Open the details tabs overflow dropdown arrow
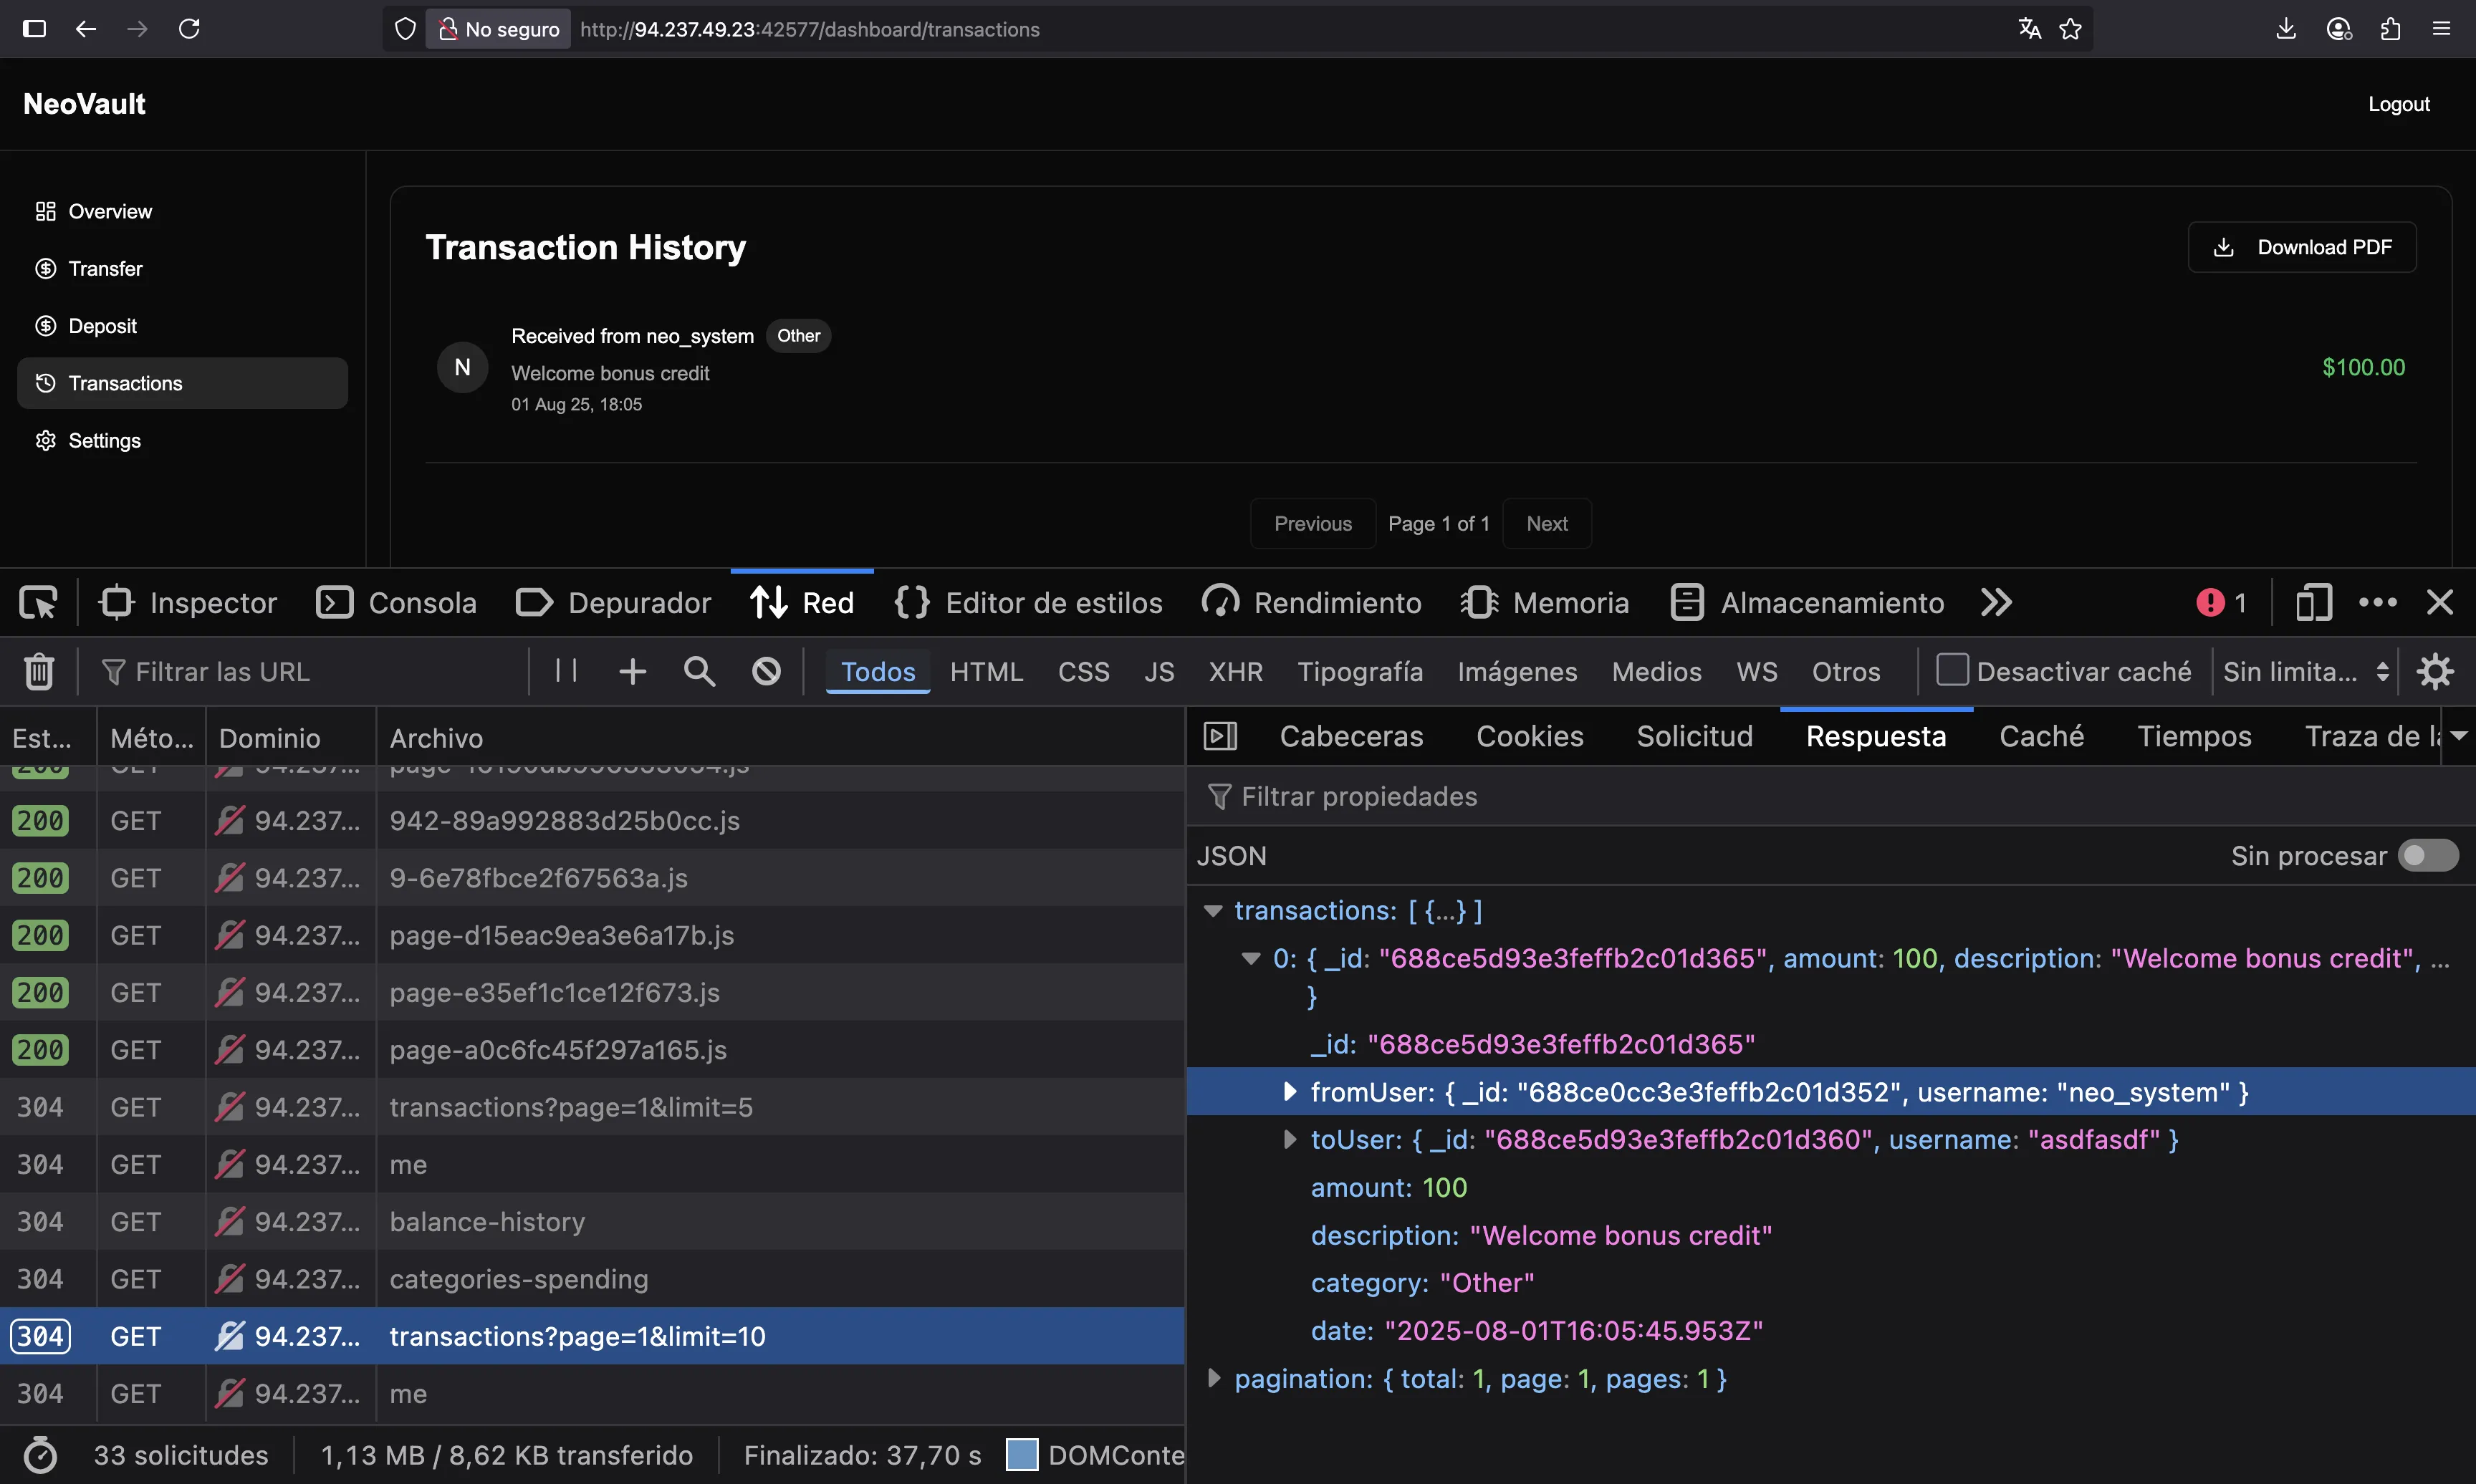Image resolution: width=2476 pixels, height=1484 pixels. point(2459,736)
